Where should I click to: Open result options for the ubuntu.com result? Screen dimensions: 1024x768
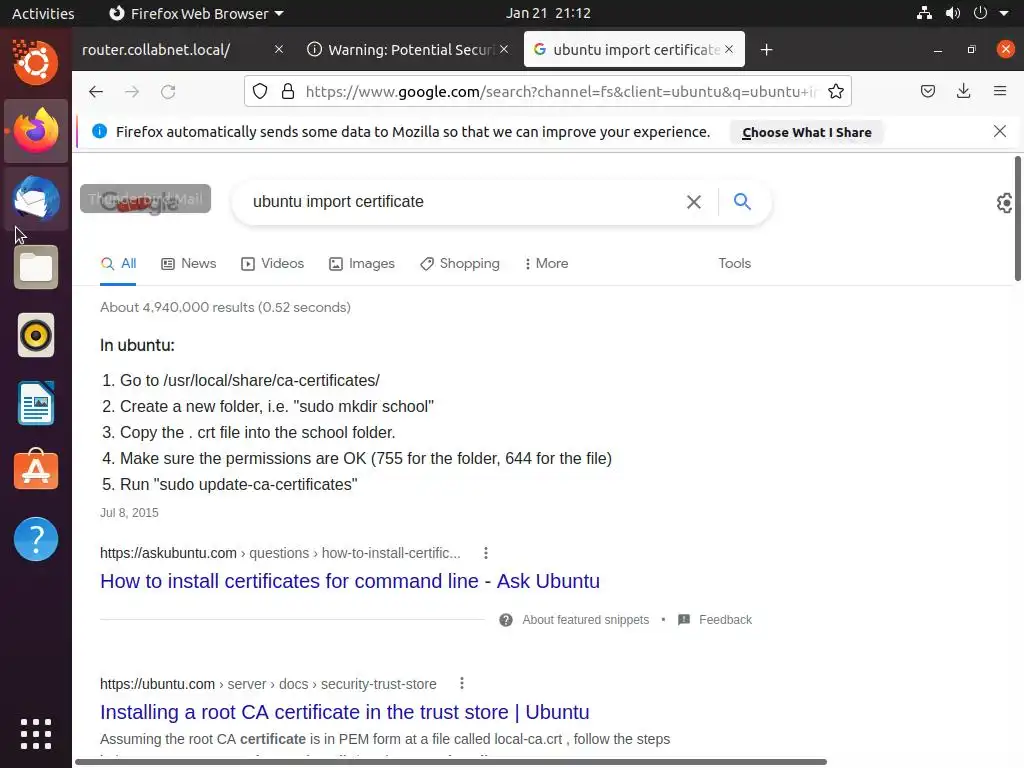click(x=462, y=683)
